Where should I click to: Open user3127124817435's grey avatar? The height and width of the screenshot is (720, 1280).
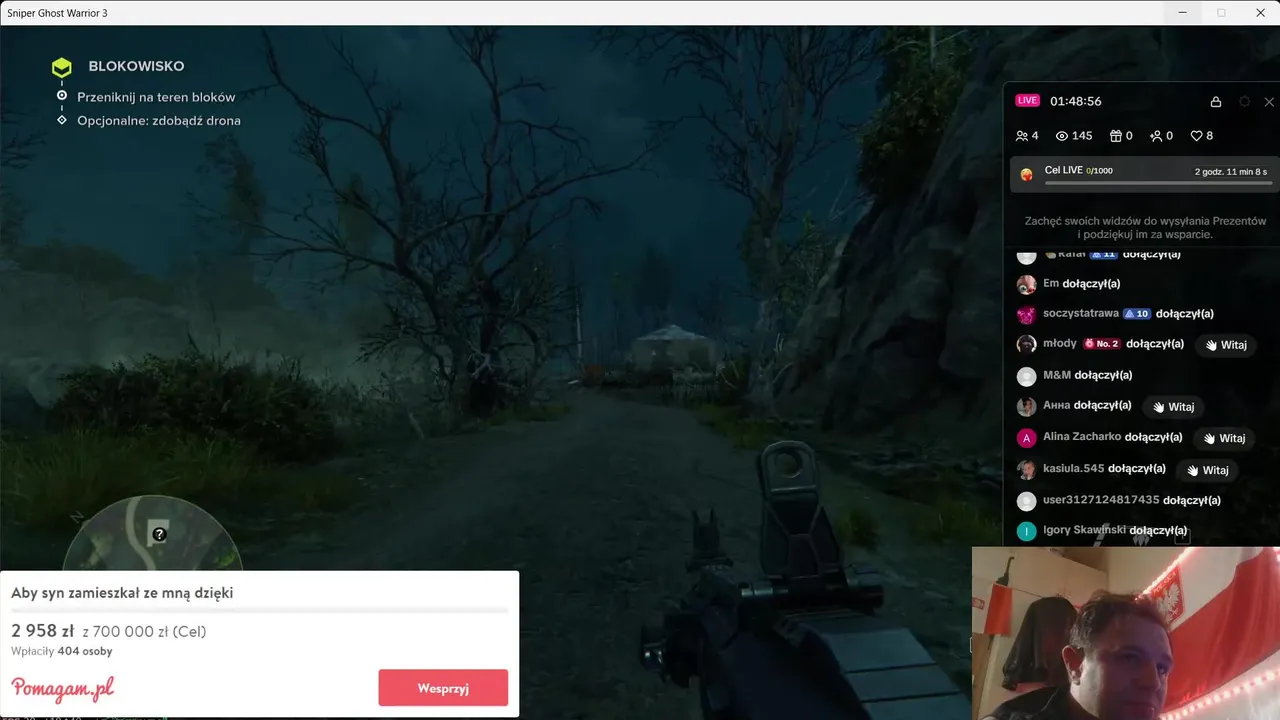1026,501
